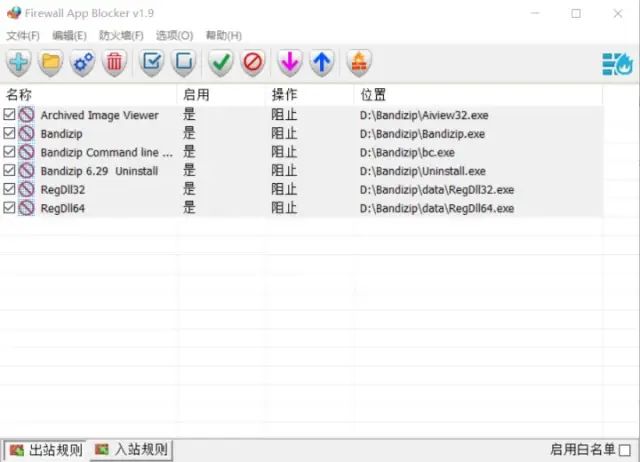Uncheck the Archived Image Viewer checkbox
Viewport: 640px width, 462px height.
[x=9, y=115]
